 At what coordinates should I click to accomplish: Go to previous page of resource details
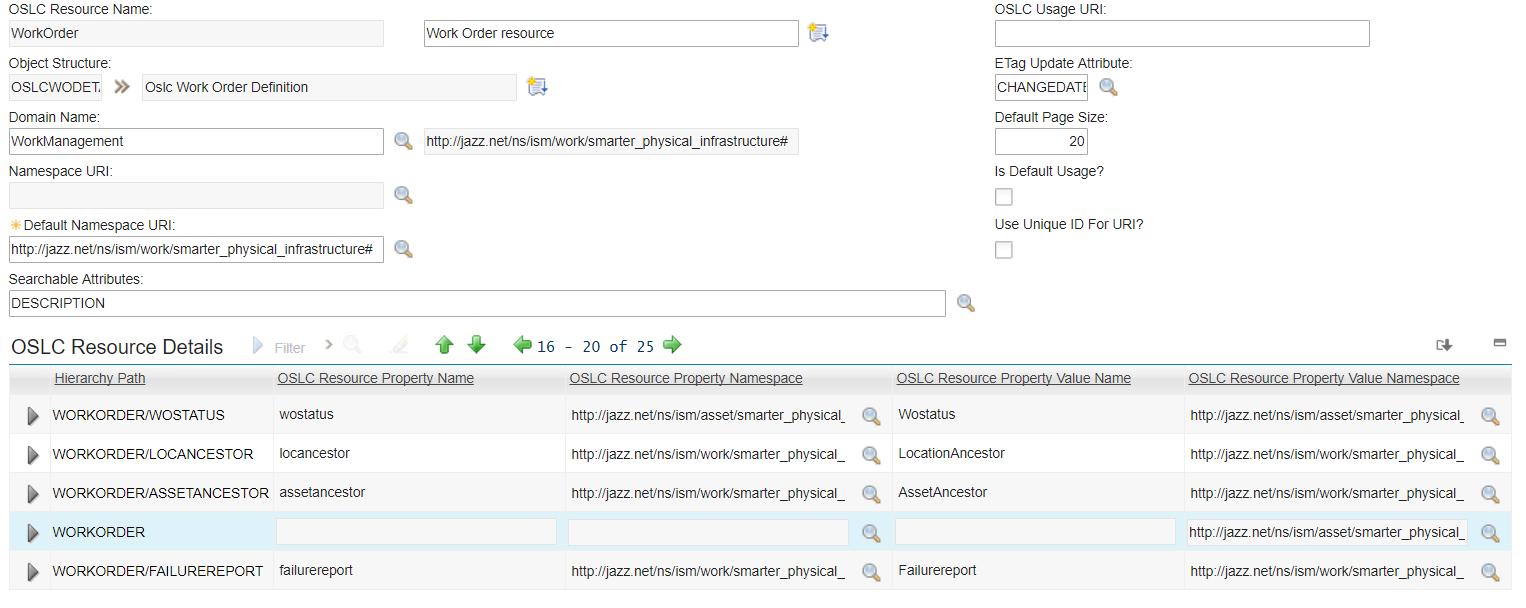coord(522,345)
